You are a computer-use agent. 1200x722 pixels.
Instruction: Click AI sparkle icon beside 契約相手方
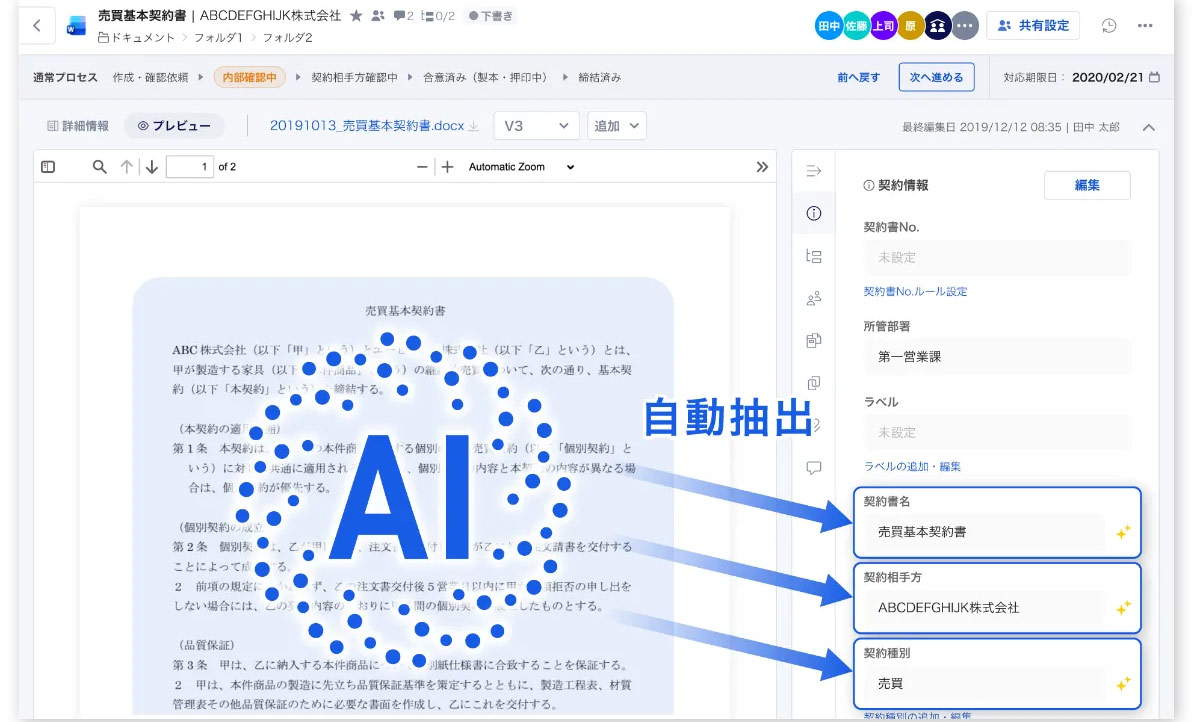pyautogui.click(x=1123, y=607)
